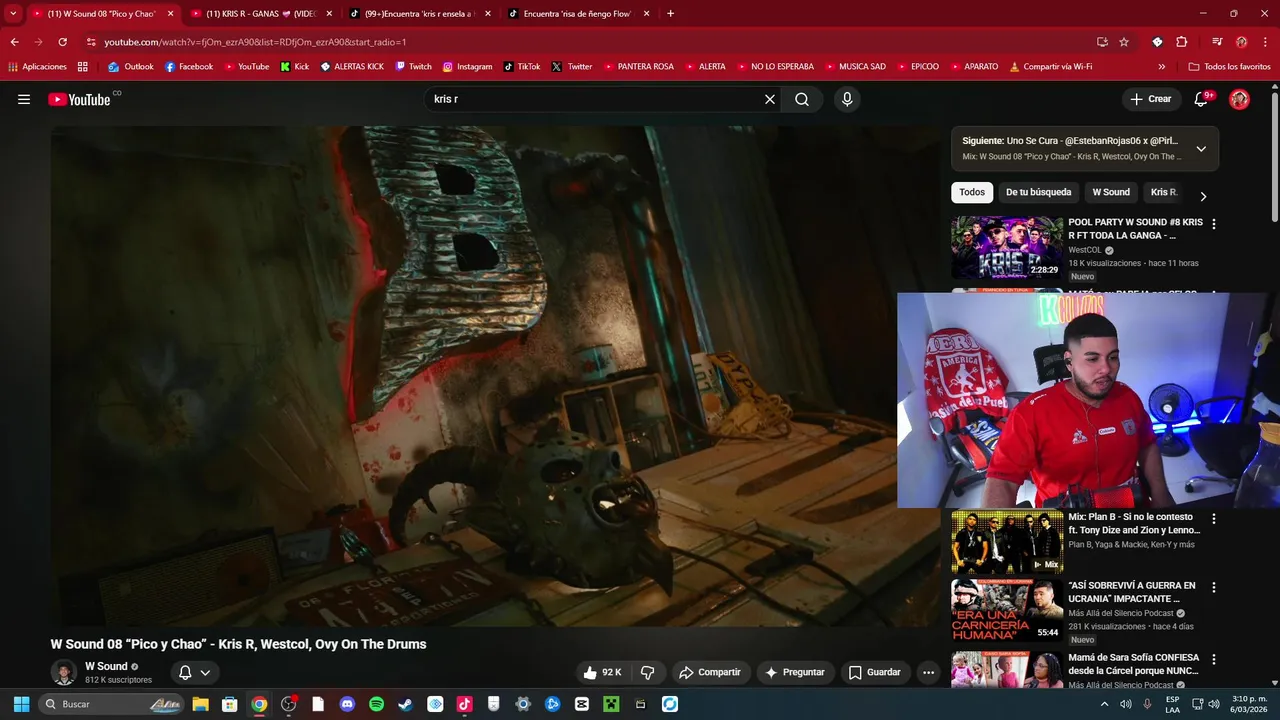Open the Kick bookmark
Image resolution: width=1280 pixels, height=720 pixels.
[x=294, y=67]
